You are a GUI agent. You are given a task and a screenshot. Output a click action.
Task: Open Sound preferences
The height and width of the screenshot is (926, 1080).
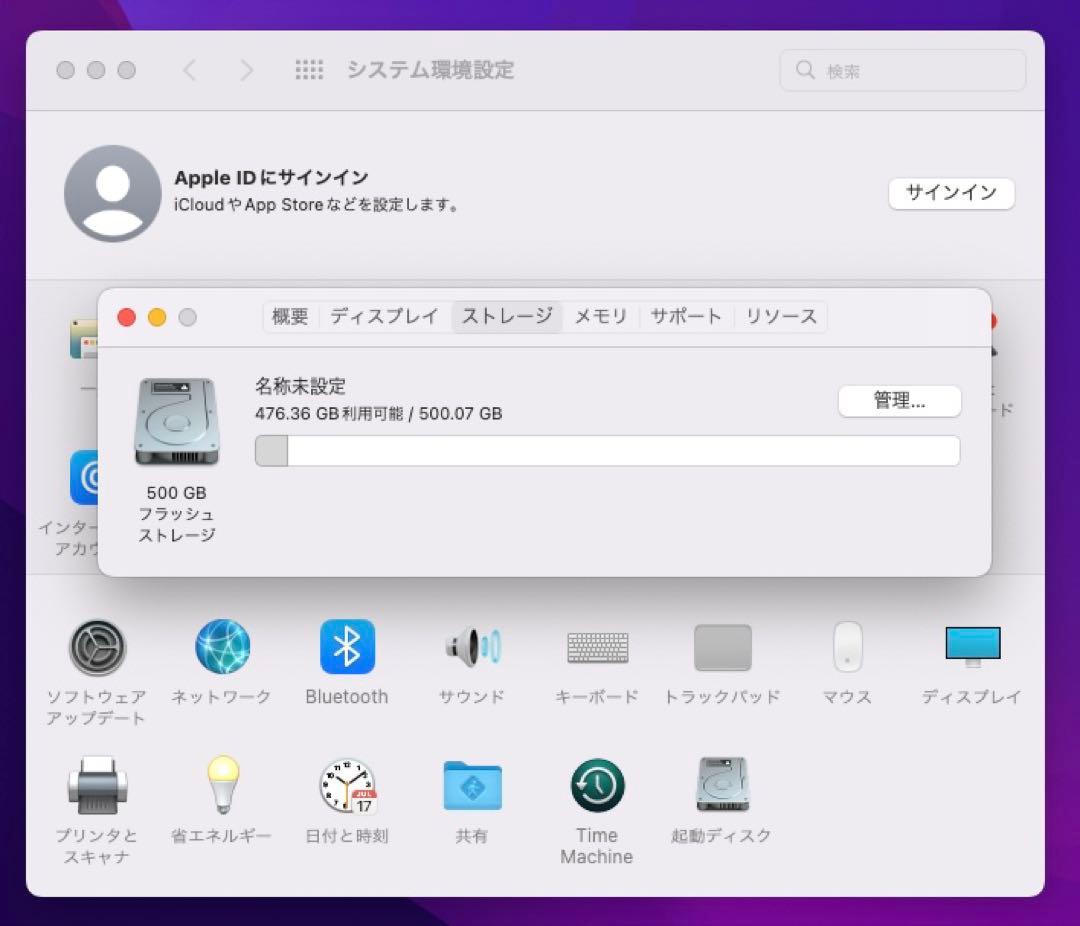pyautogui.click(x=471, y=647)
